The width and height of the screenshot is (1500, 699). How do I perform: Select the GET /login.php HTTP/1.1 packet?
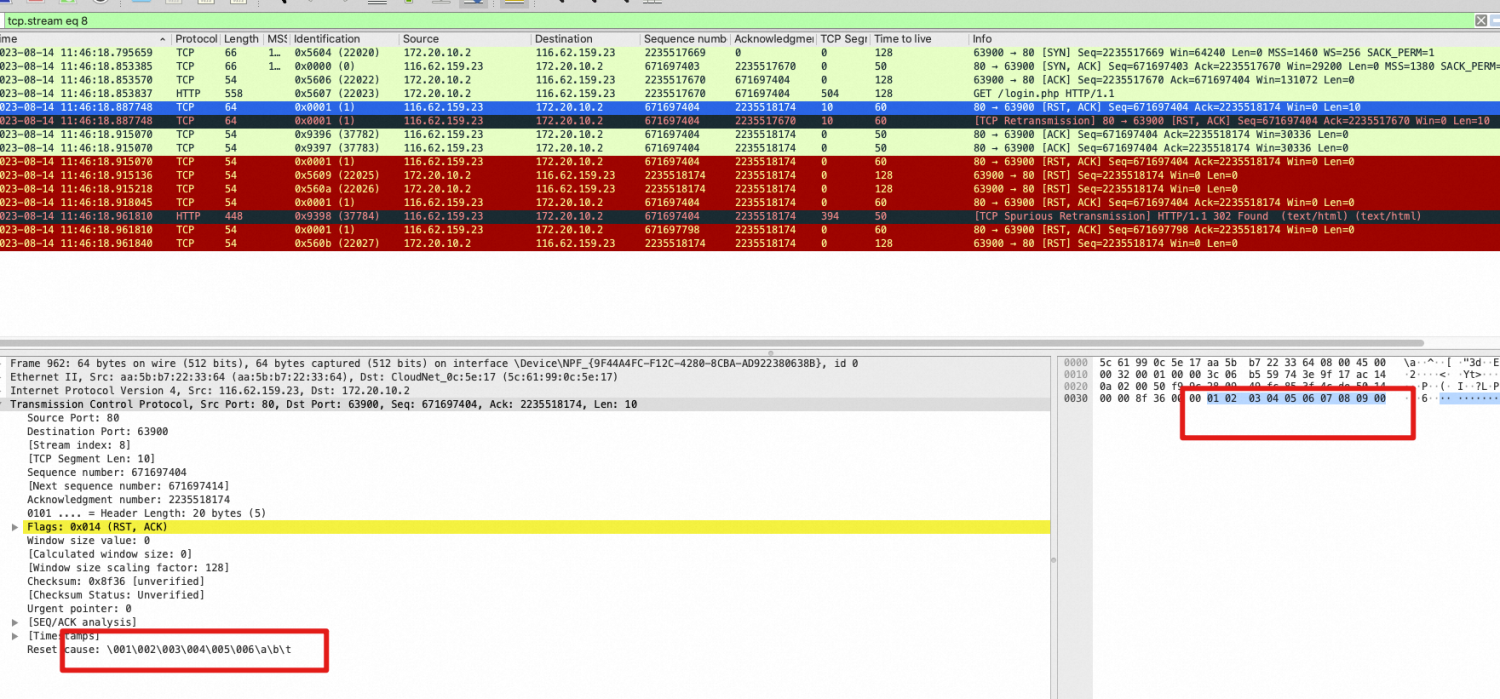[750, 93]
